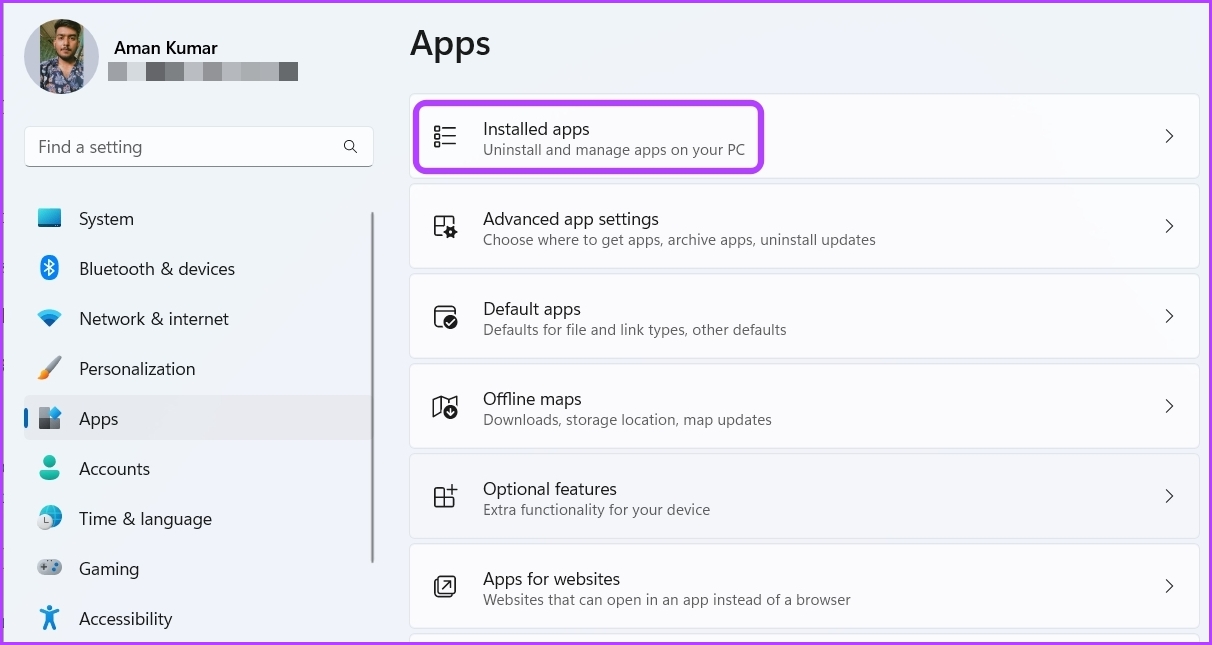Click the Bluetooth icon in sidebar
This screenshot has height=645, width=1212.
(x=50, y=268)
